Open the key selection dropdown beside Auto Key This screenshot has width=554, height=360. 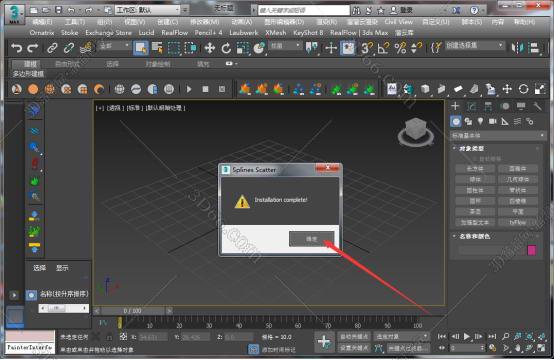point(401,337)
